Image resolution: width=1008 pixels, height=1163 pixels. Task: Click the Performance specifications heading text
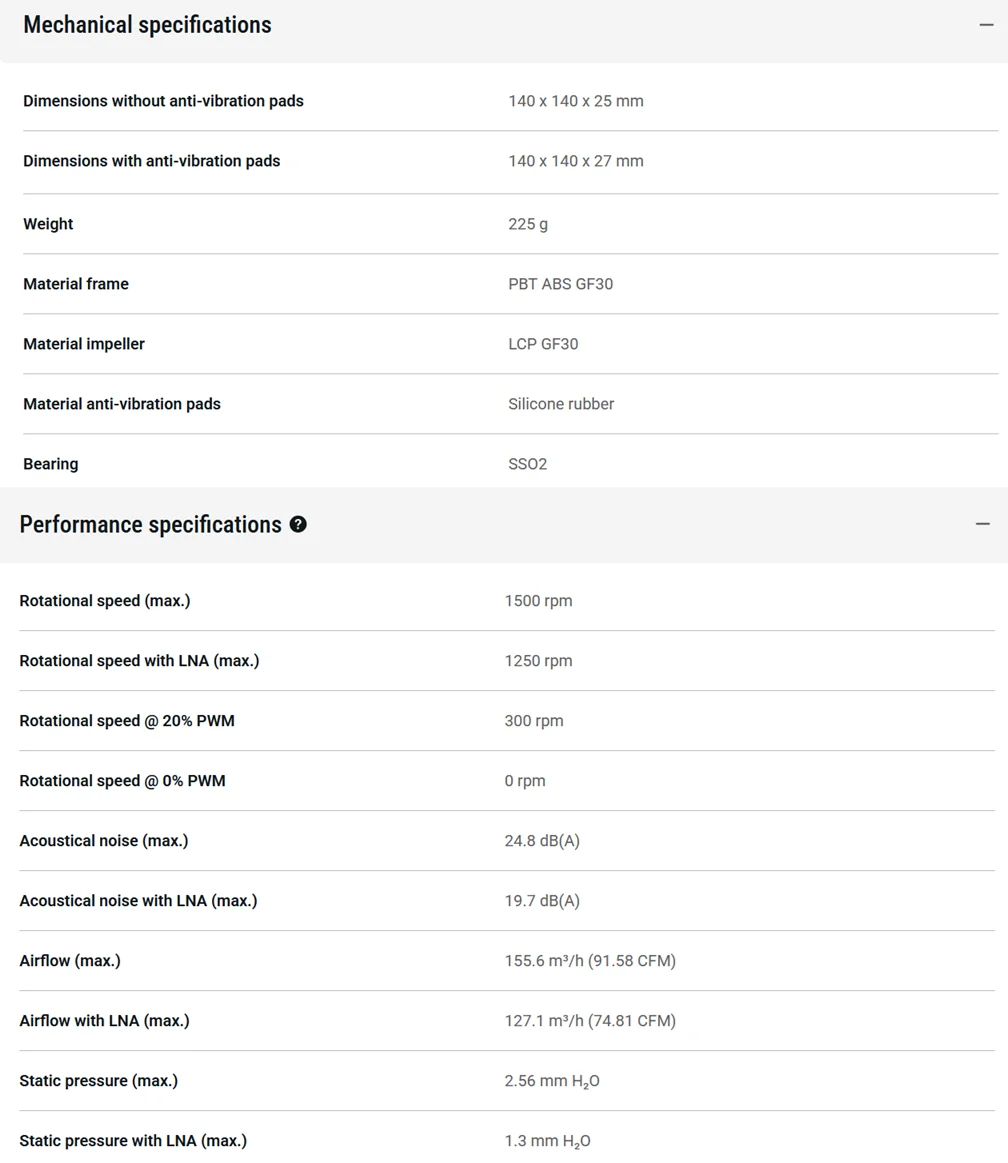click(x=151, y=524)
